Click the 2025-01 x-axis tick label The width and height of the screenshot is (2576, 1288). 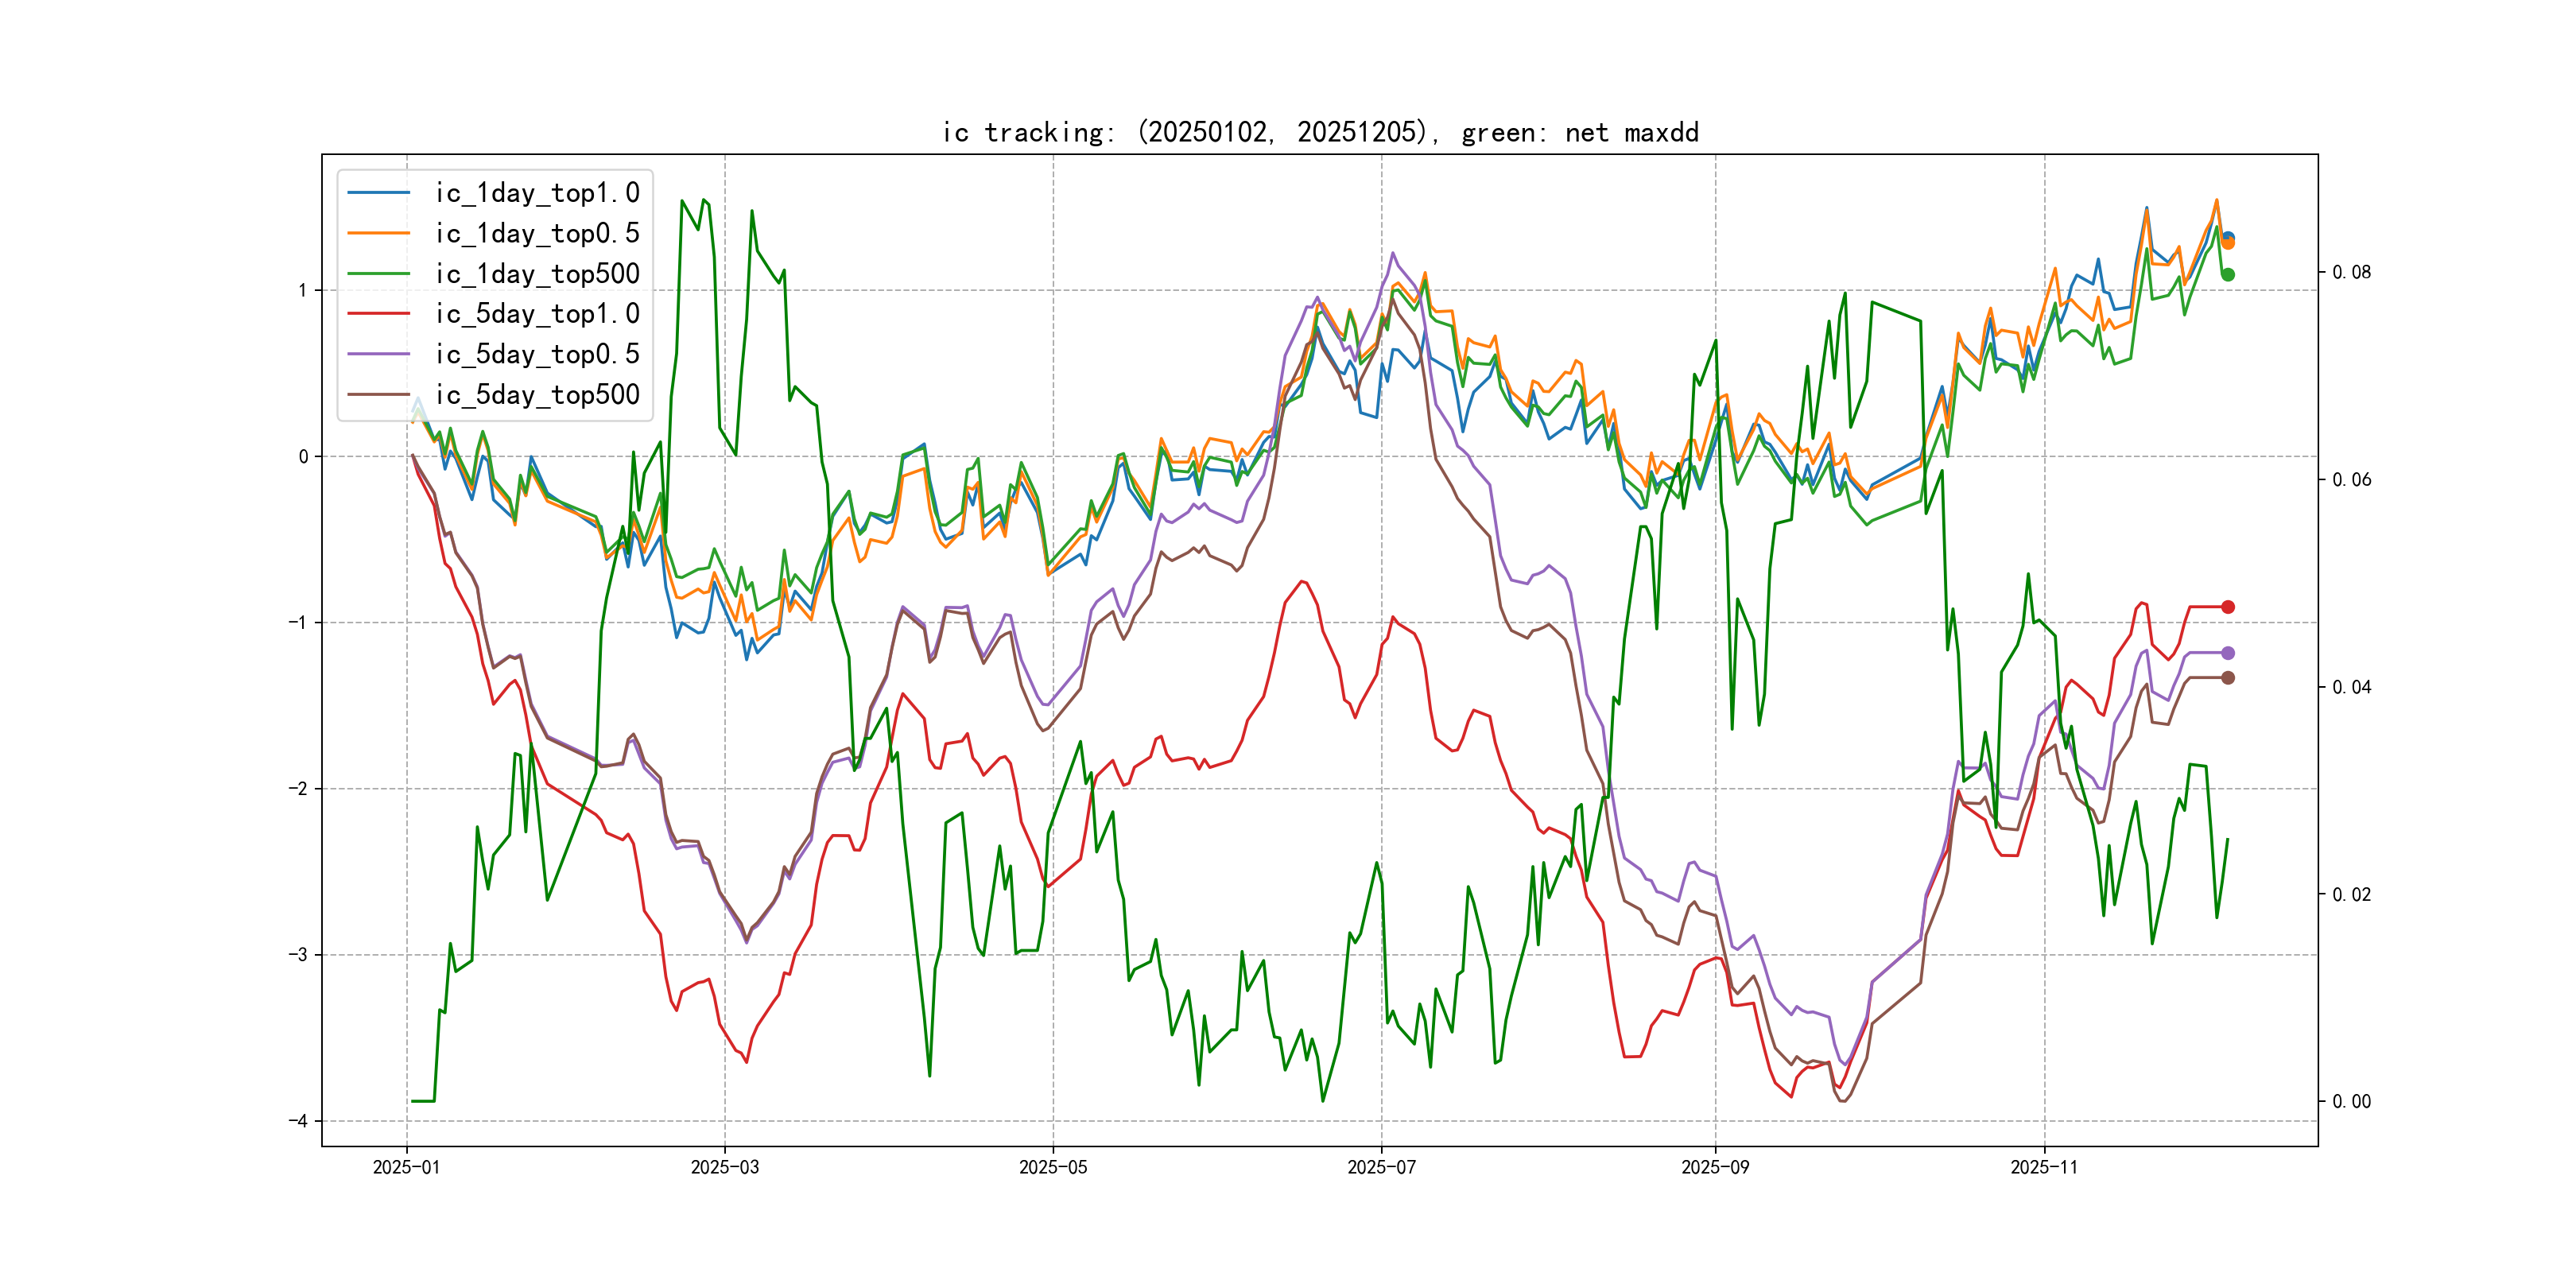coord(406,1167)
